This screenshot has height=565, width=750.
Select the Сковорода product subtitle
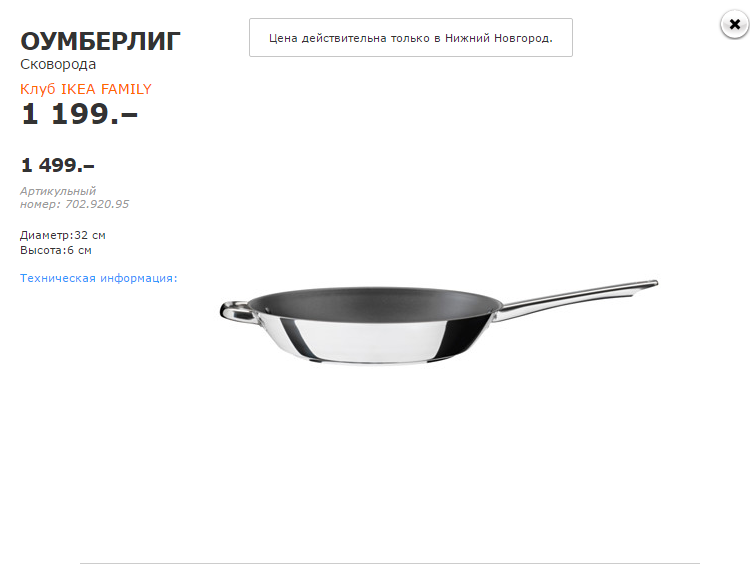point(58,64)
